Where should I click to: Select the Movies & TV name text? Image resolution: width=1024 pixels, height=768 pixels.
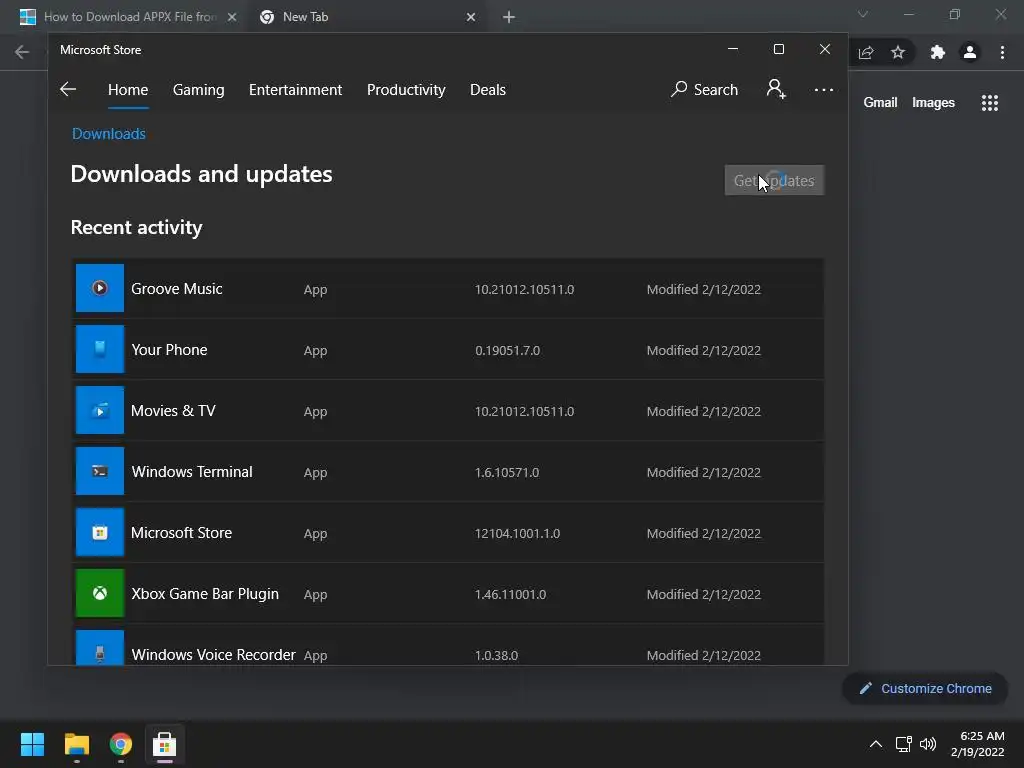(x=173, y=411)
